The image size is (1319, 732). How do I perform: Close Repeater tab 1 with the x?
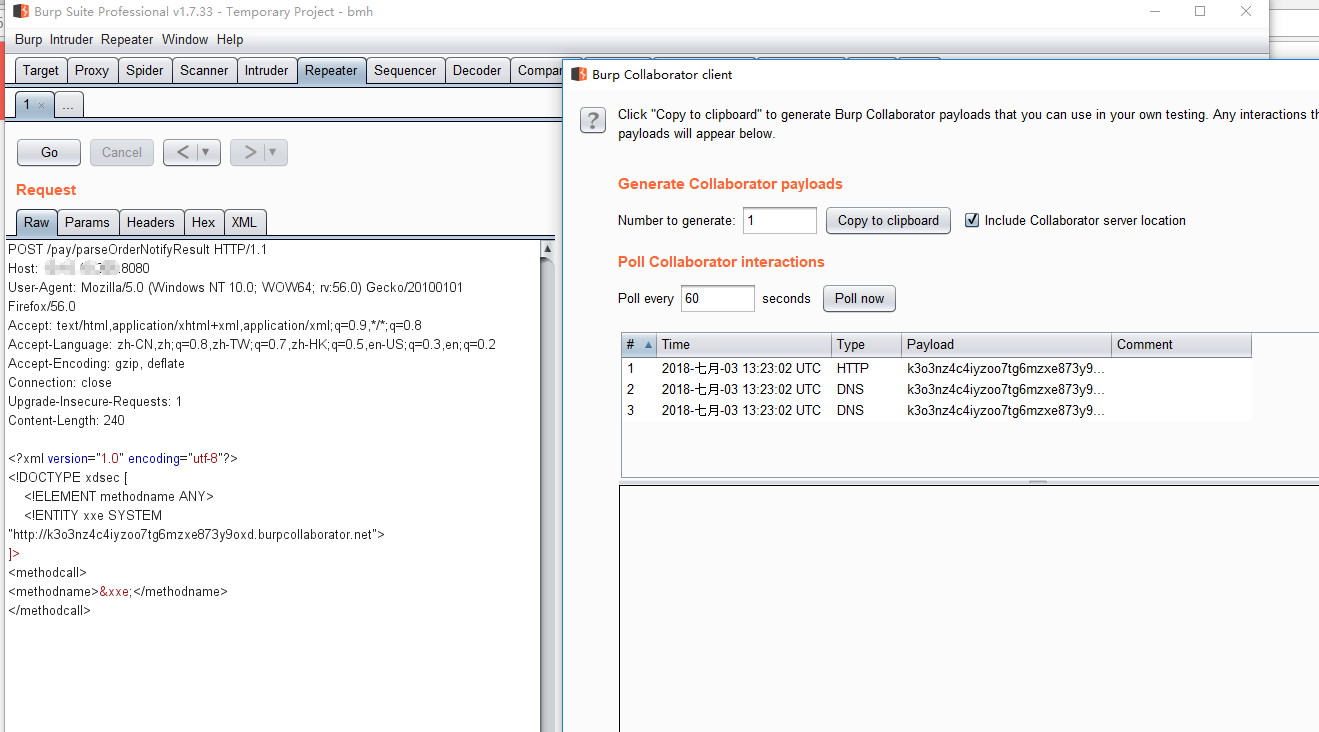[41, 105]
